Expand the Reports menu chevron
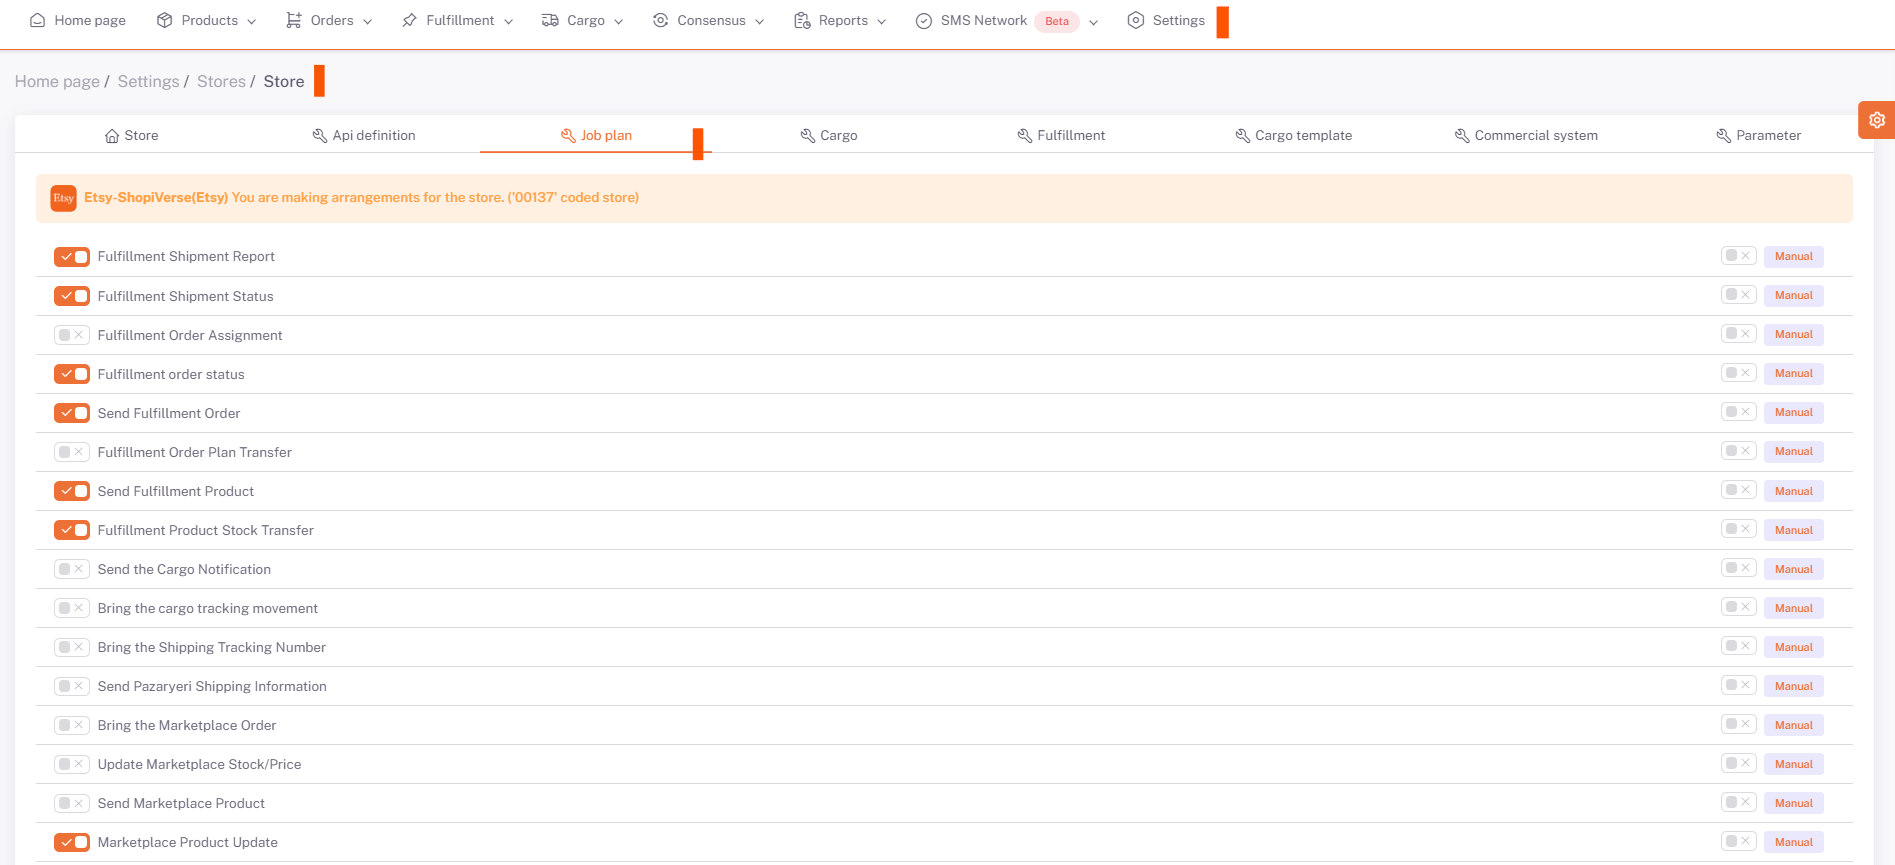This screenshot has width=1895, height=865. (882, 22)
